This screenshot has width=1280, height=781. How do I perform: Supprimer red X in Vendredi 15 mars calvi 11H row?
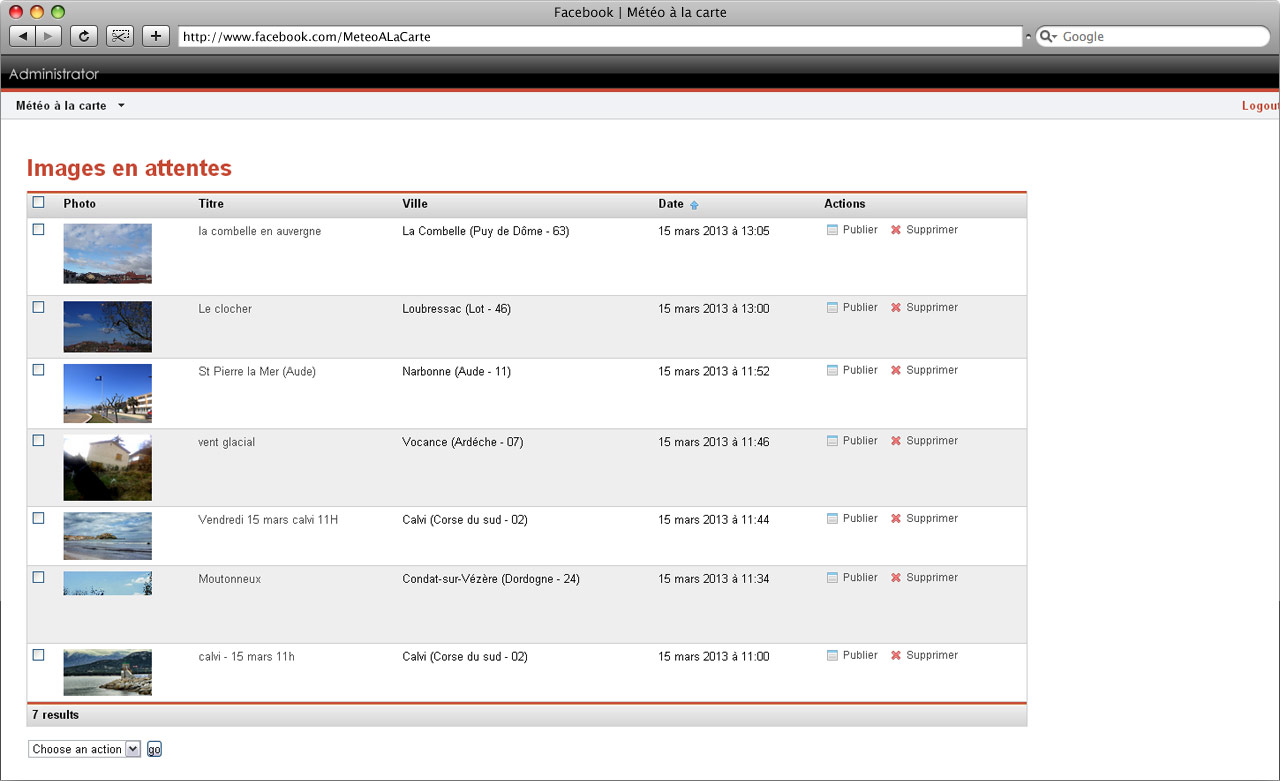[x=896, y=519]
